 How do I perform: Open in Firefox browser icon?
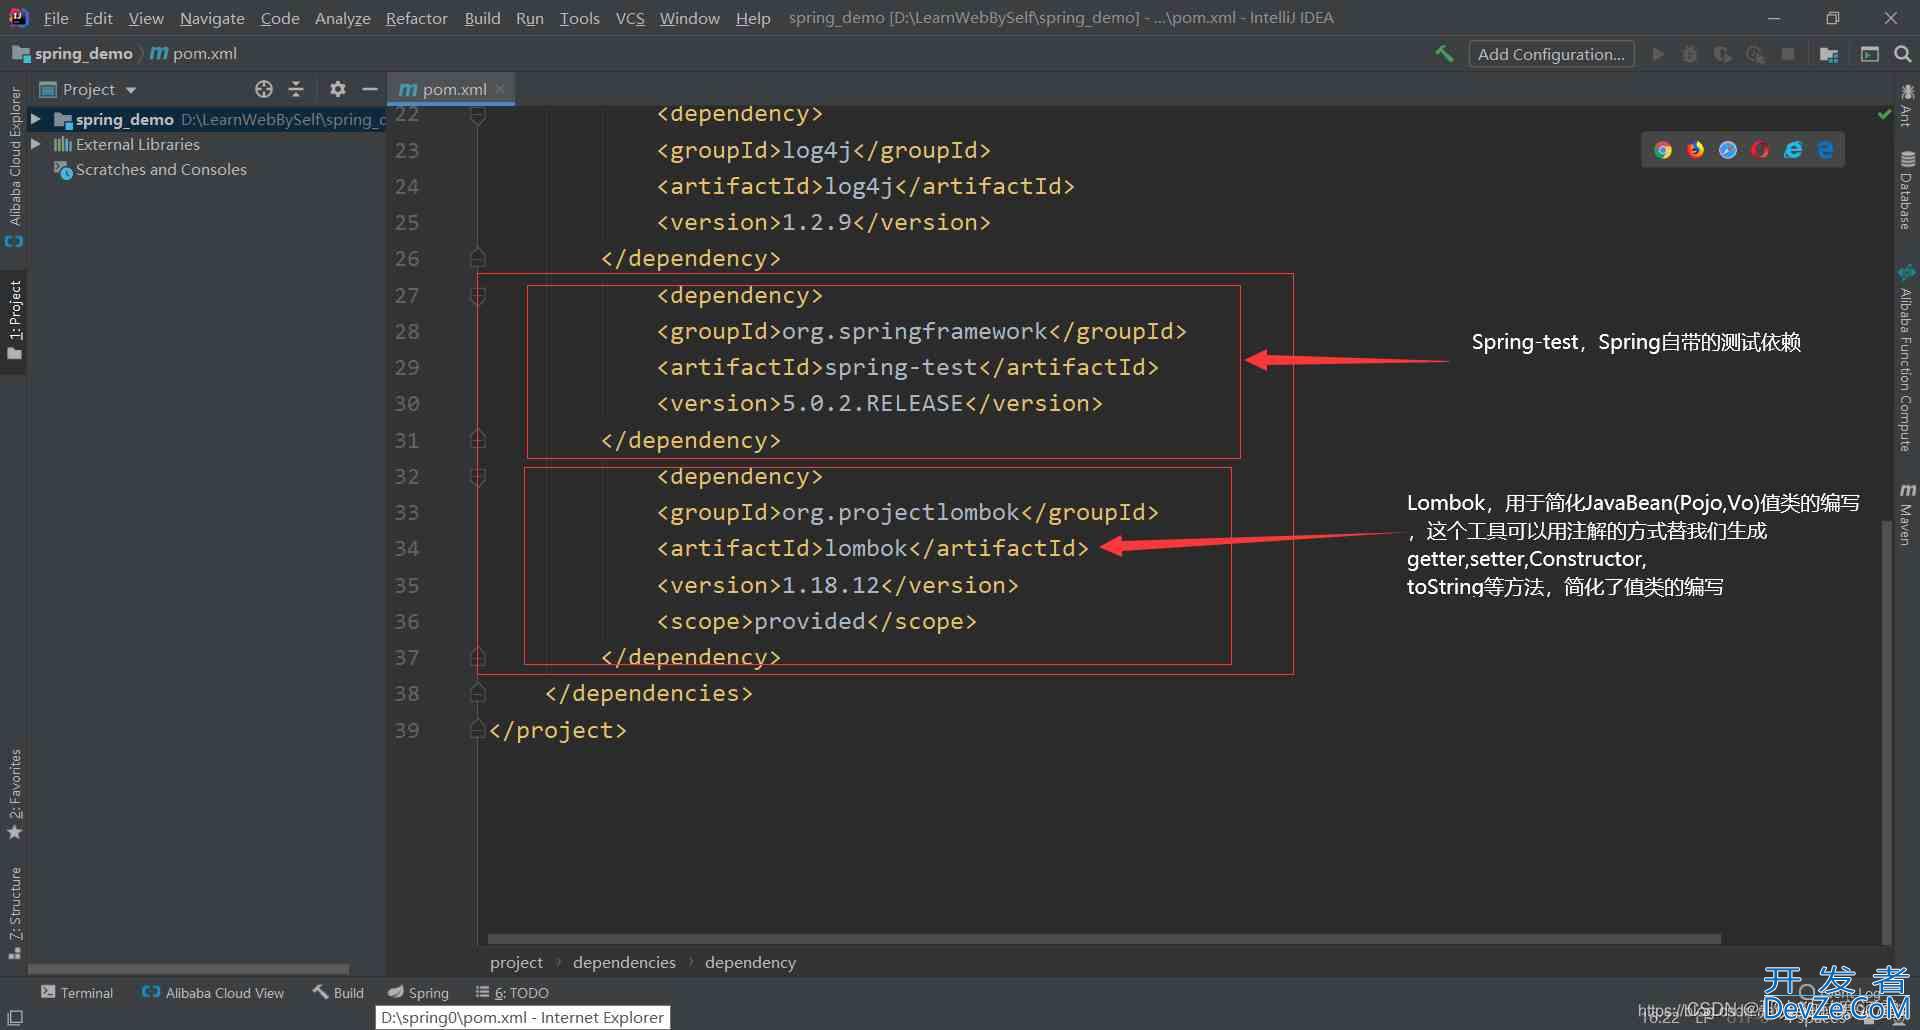[1696, 150]
